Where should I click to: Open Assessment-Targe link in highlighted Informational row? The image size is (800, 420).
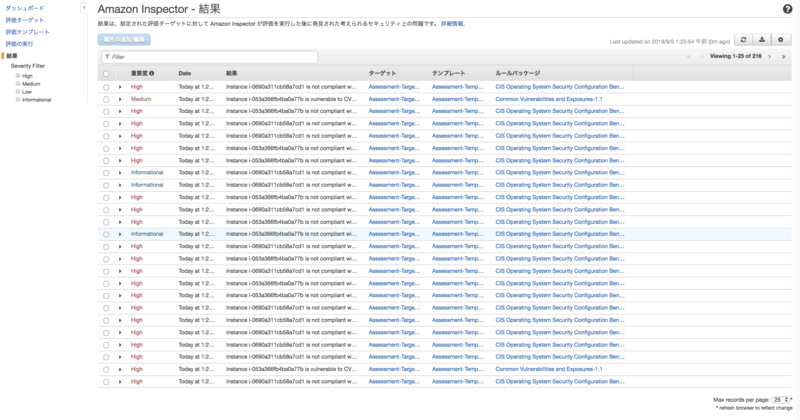click(394, 234)
